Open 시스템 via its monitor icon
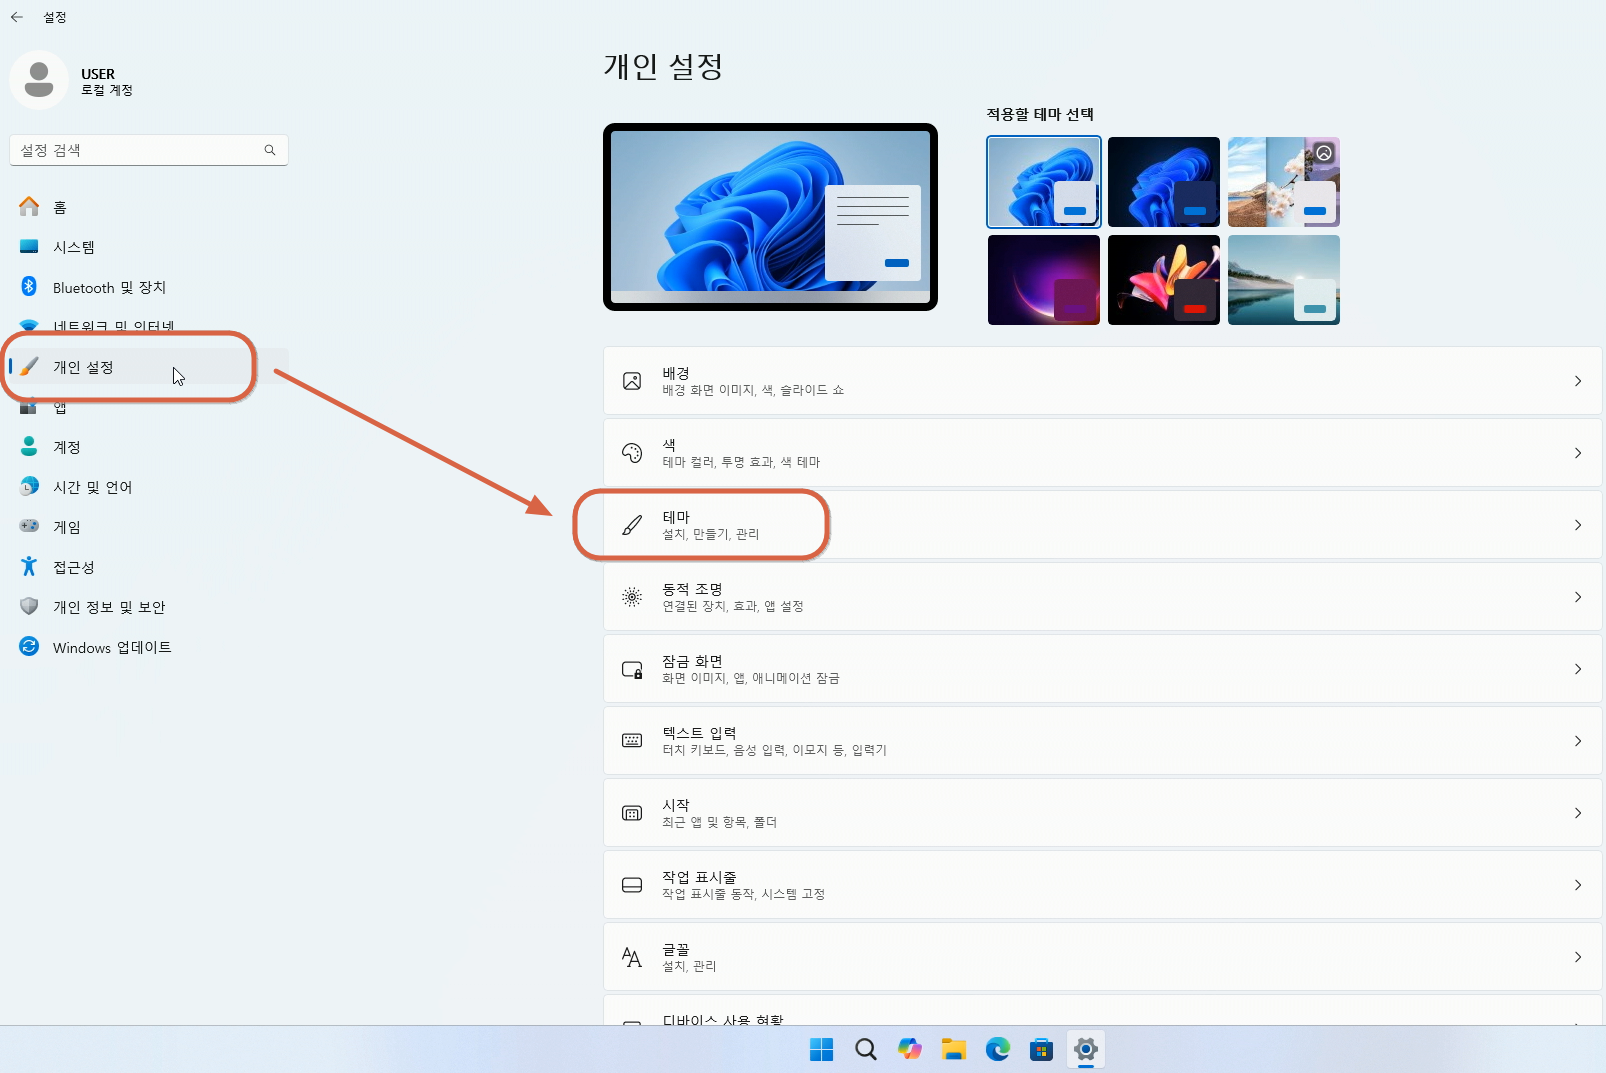Screen dimensions: 1606x1073 click(x=29, y=246)
